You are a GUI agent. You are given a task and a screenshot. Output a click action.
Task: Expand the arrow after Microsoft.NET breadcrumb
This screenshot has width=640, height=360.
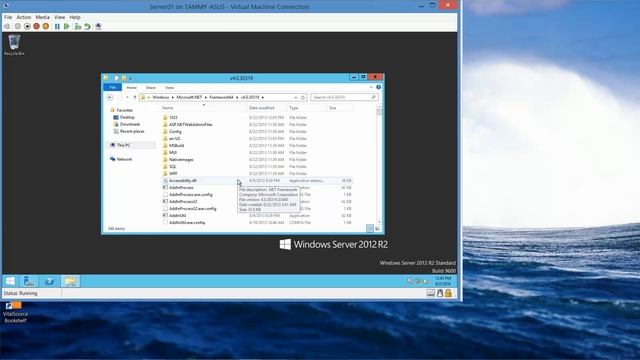tap(206, 98)
